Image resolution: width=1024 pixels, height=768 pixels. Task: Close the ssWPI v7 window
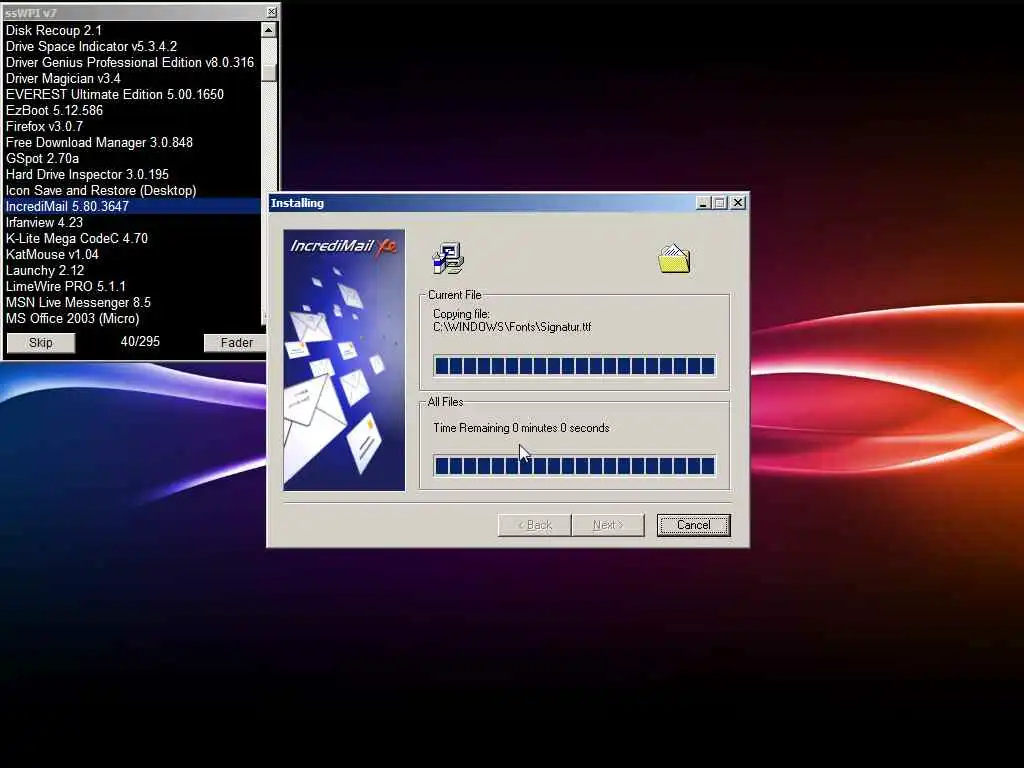271,12
